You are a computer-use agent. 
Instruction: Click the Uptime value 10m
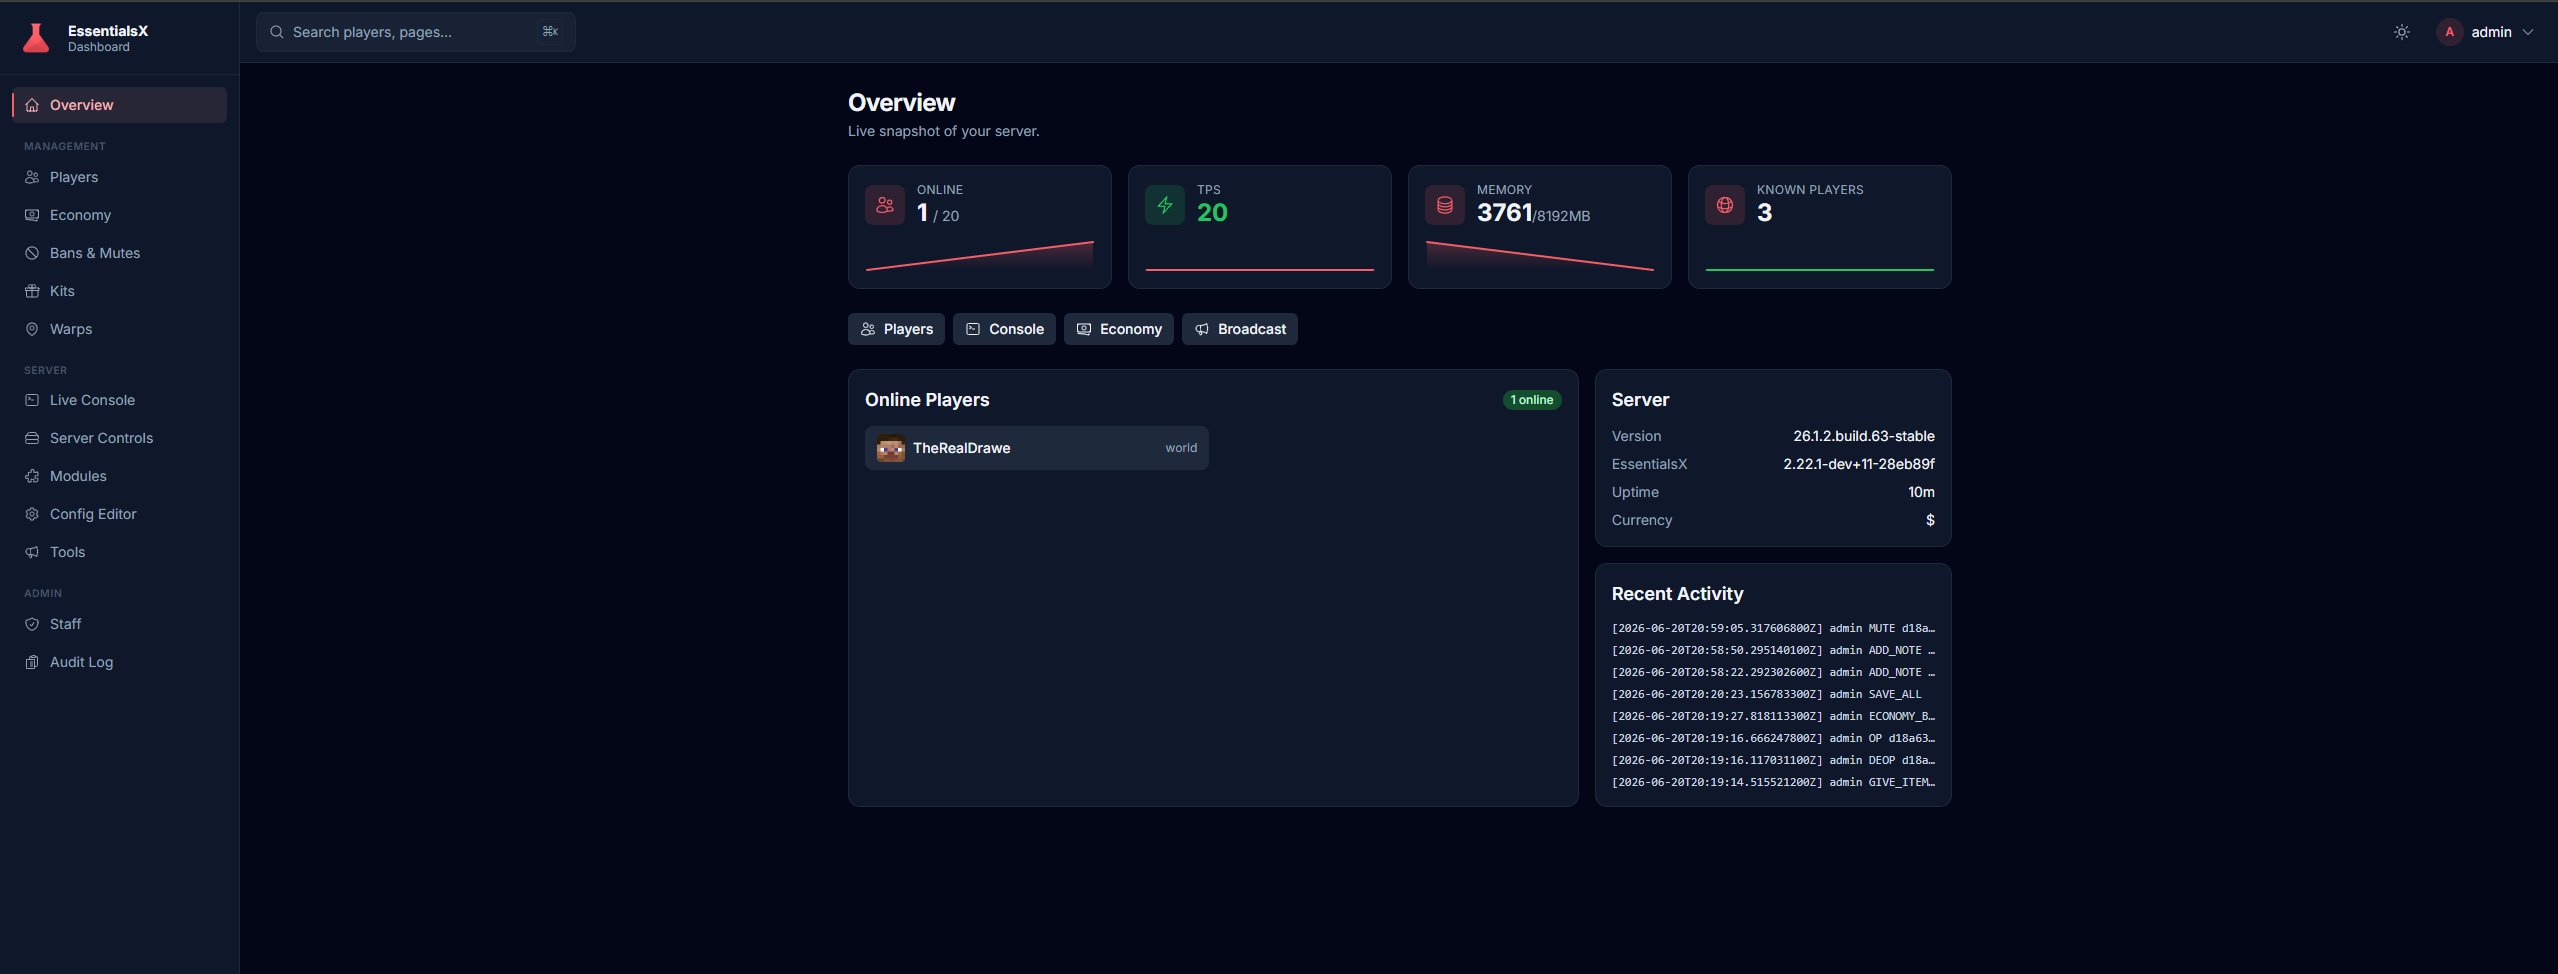tap(1921, 492)
